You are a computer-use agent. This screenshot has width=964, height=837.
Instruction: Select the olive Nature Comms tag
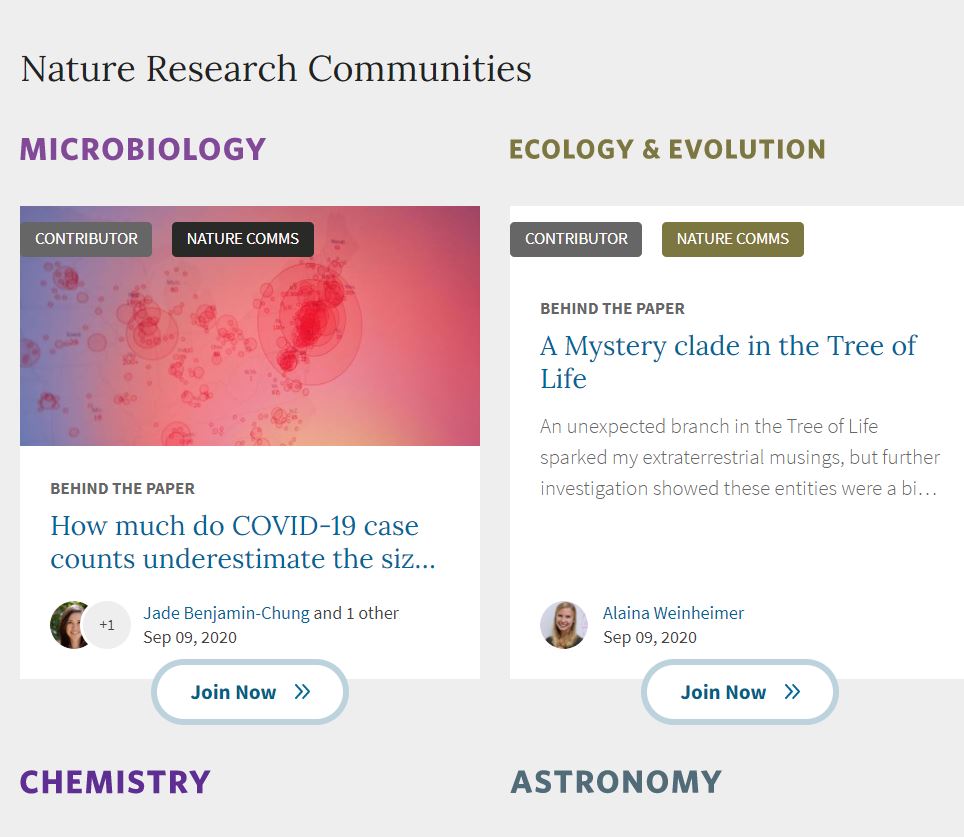[x=732, y=239]
